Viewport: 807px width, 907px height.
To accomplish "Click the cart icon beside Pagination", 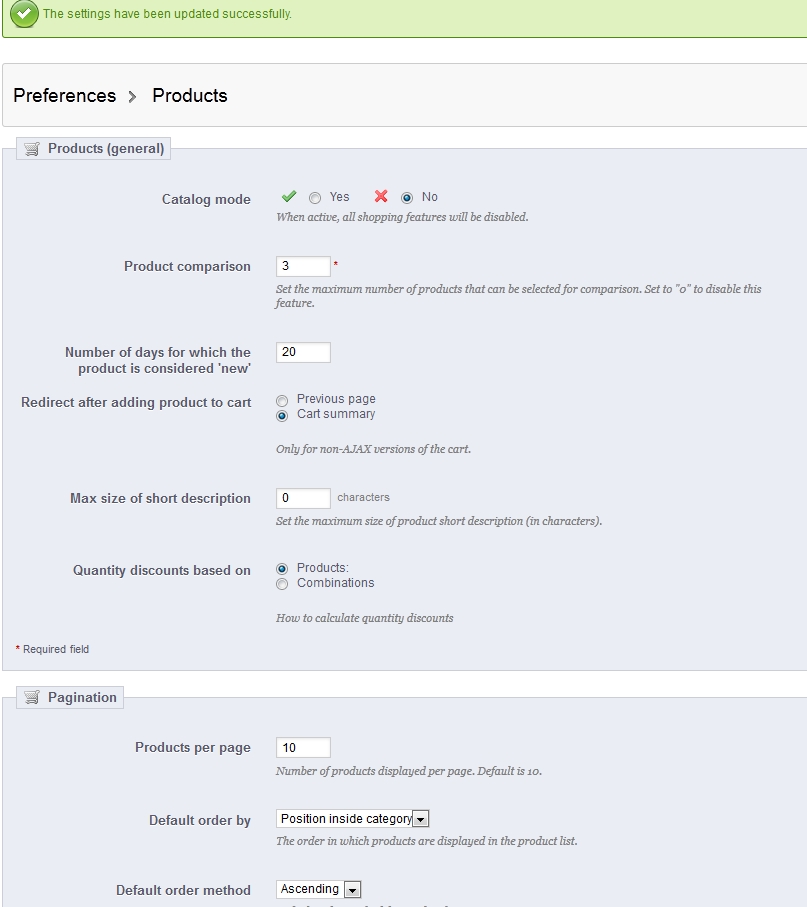I will [32, 698].
